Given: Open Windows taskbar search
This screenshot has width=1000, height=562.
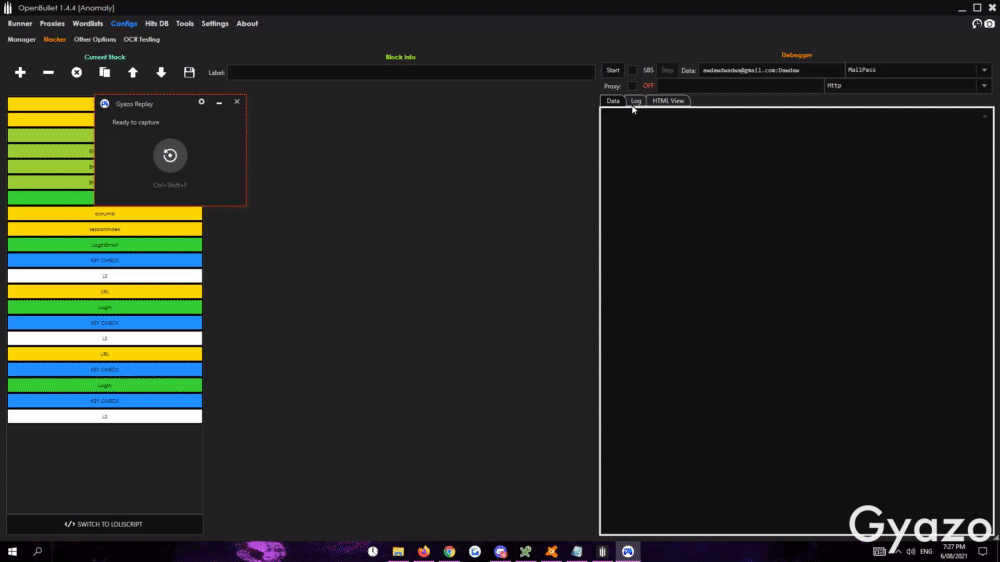Looking at the screenshot, I should tap(38, 551).
